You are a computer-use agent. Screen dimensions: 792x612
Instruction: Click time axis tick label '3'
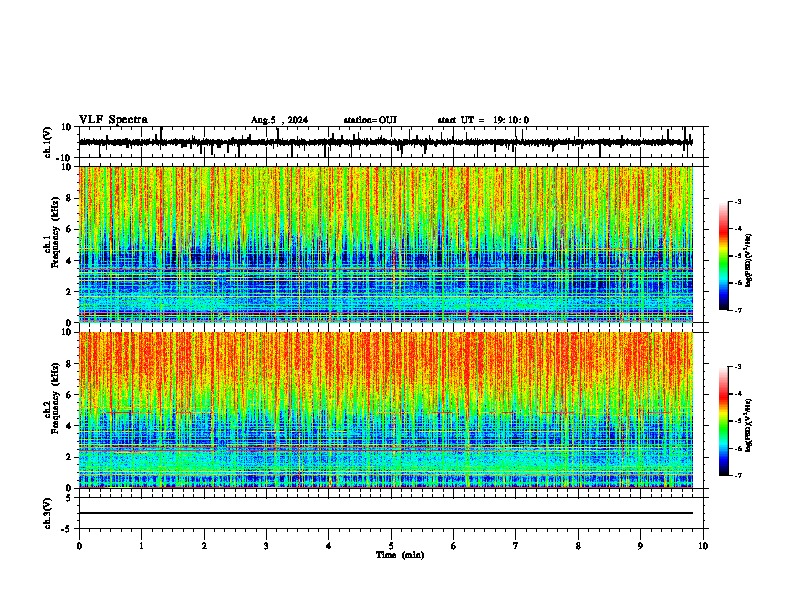point(266,546)
